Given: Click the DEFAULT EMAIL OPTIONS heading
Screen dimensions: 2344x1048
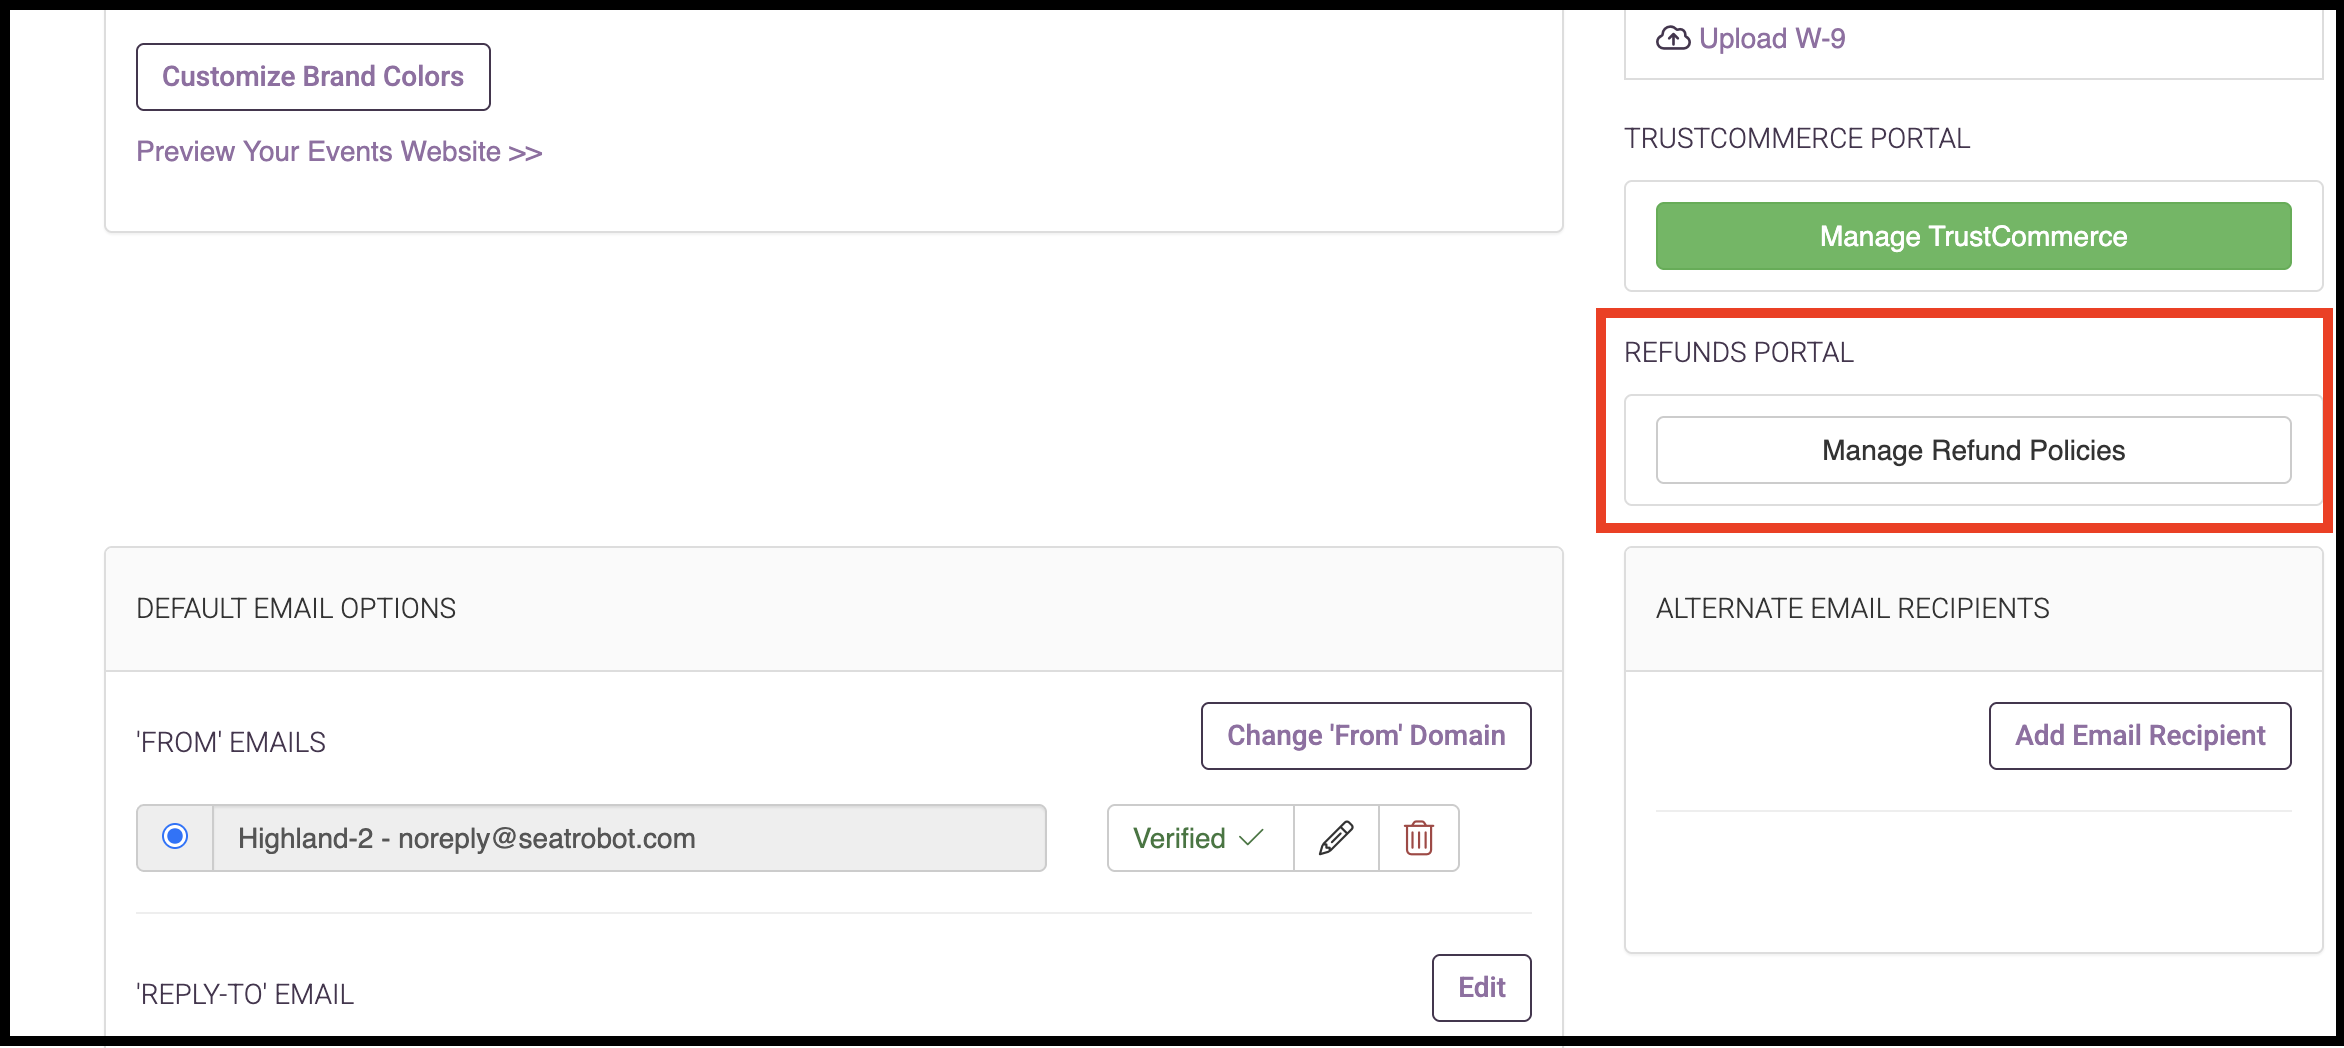Looking at the screenshot, I should click(x=296, y=609).
